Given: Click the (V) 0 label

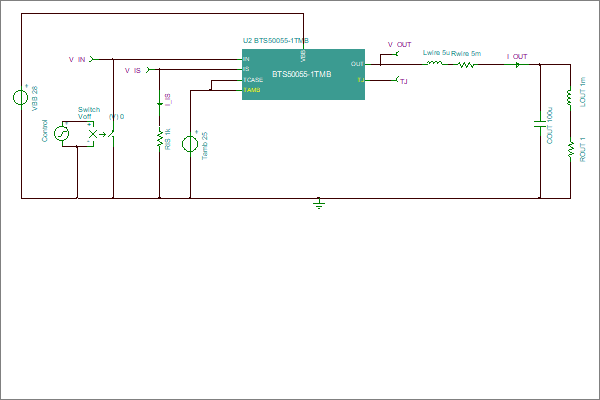Looking at the screenshot, I should [116, 117].
